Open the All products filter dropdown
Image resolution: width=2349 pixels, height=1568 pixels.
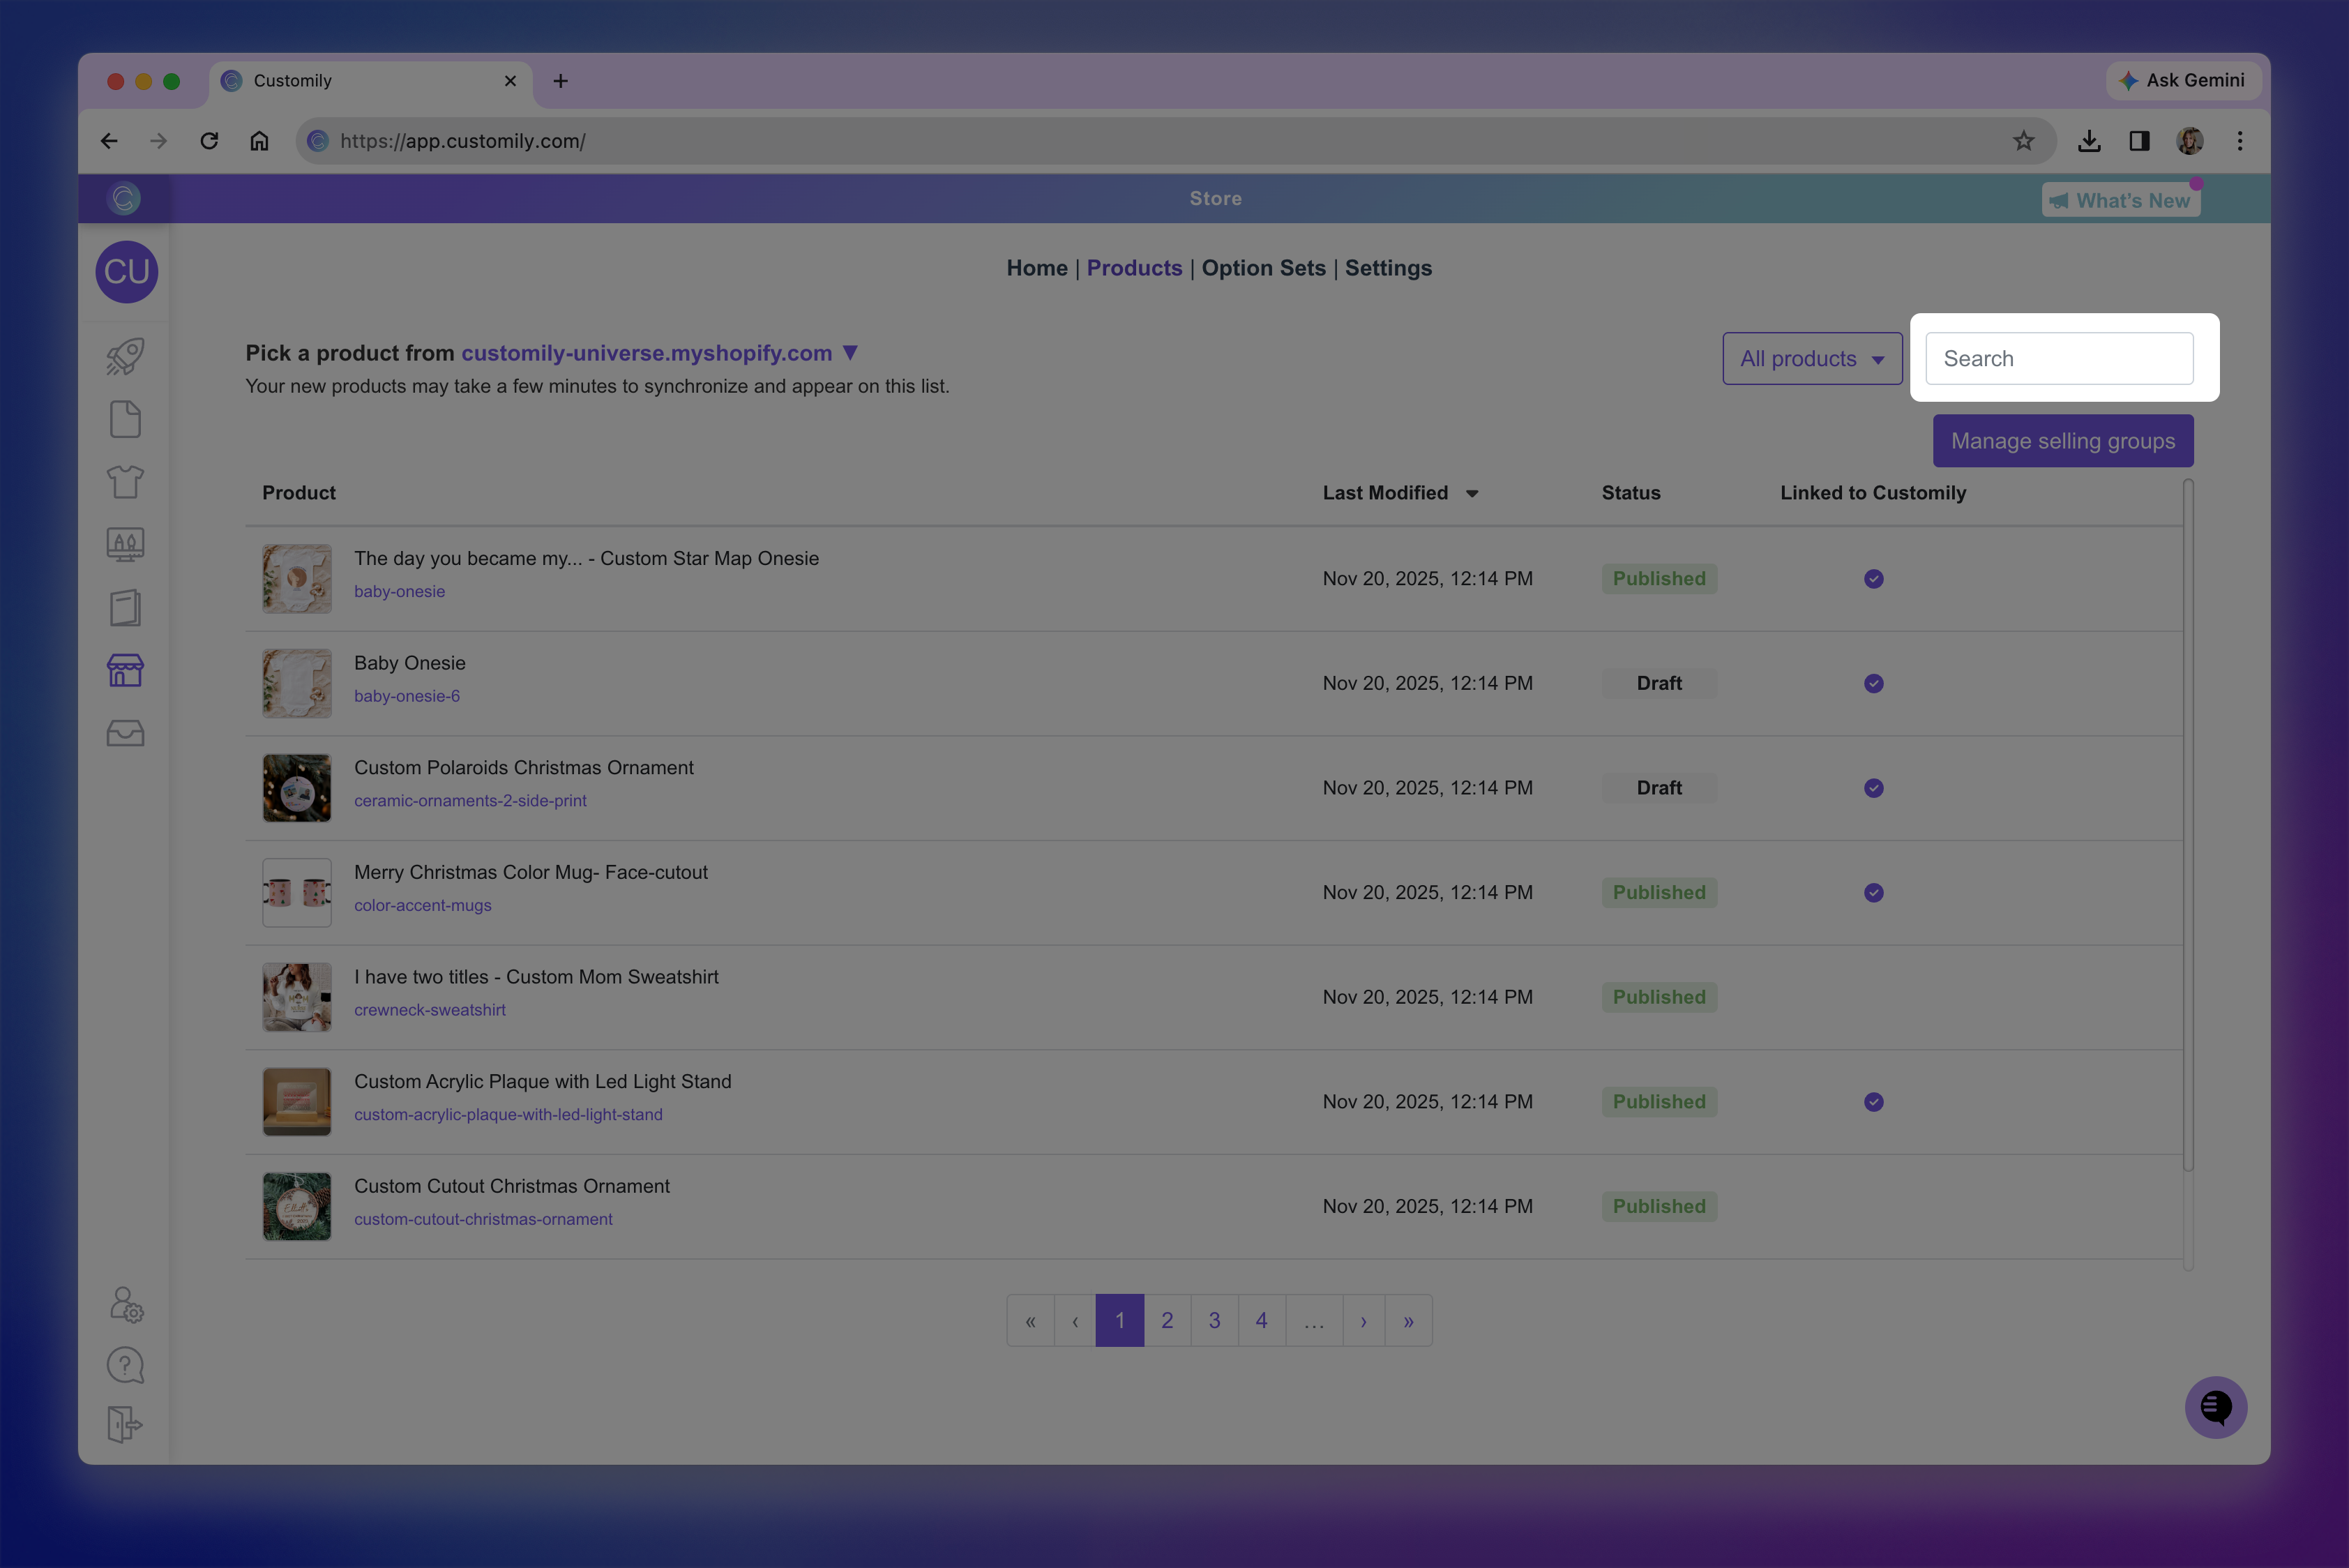(x=1811, y=358)
